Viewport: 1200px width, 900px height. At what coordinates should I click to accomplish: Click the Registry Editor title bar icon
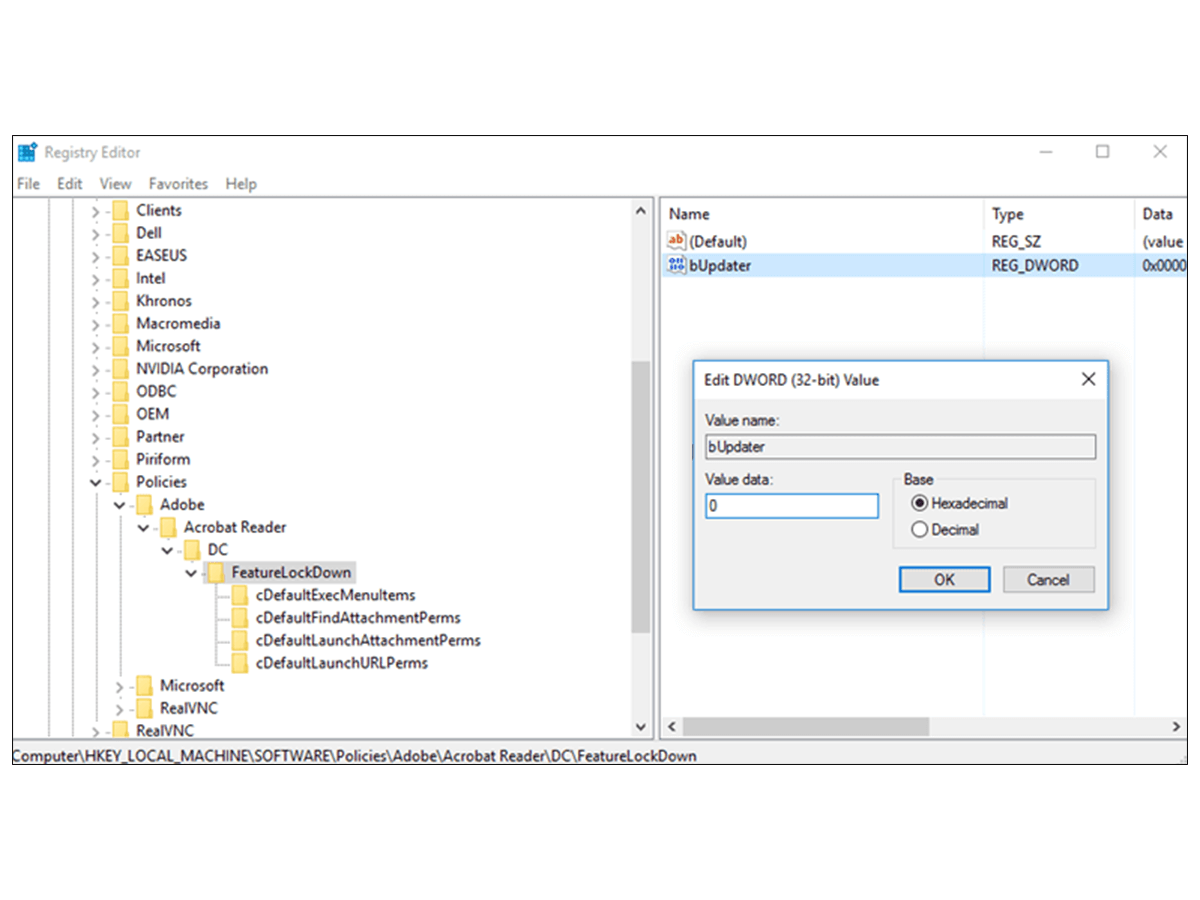(x=28, y=151)
